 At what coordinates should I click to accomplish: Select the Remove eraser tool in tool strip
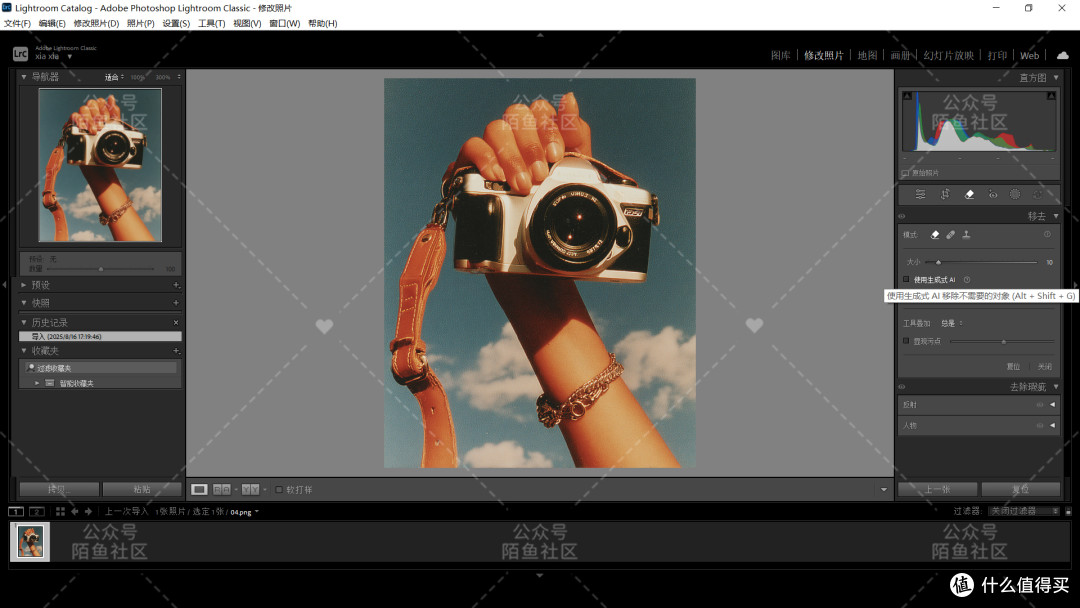tap(969, 195)
